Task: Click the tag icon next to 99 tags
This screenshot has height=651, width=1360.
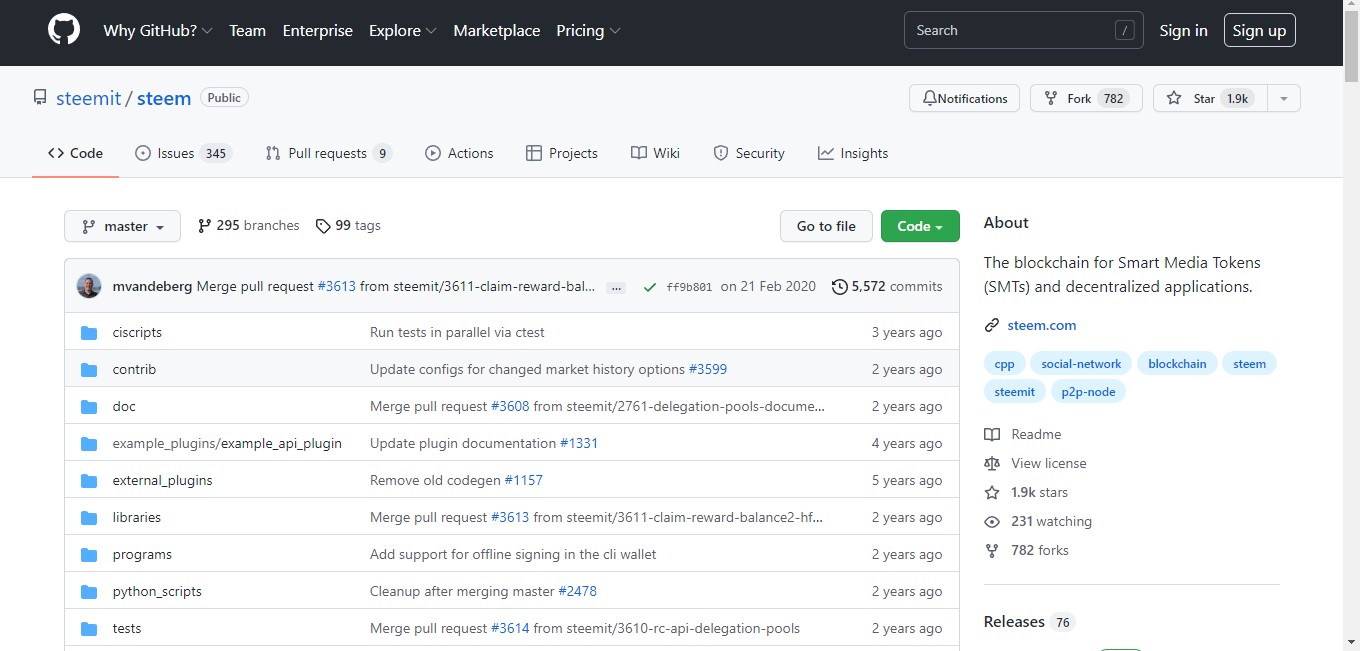Action: tap(323, 226)
